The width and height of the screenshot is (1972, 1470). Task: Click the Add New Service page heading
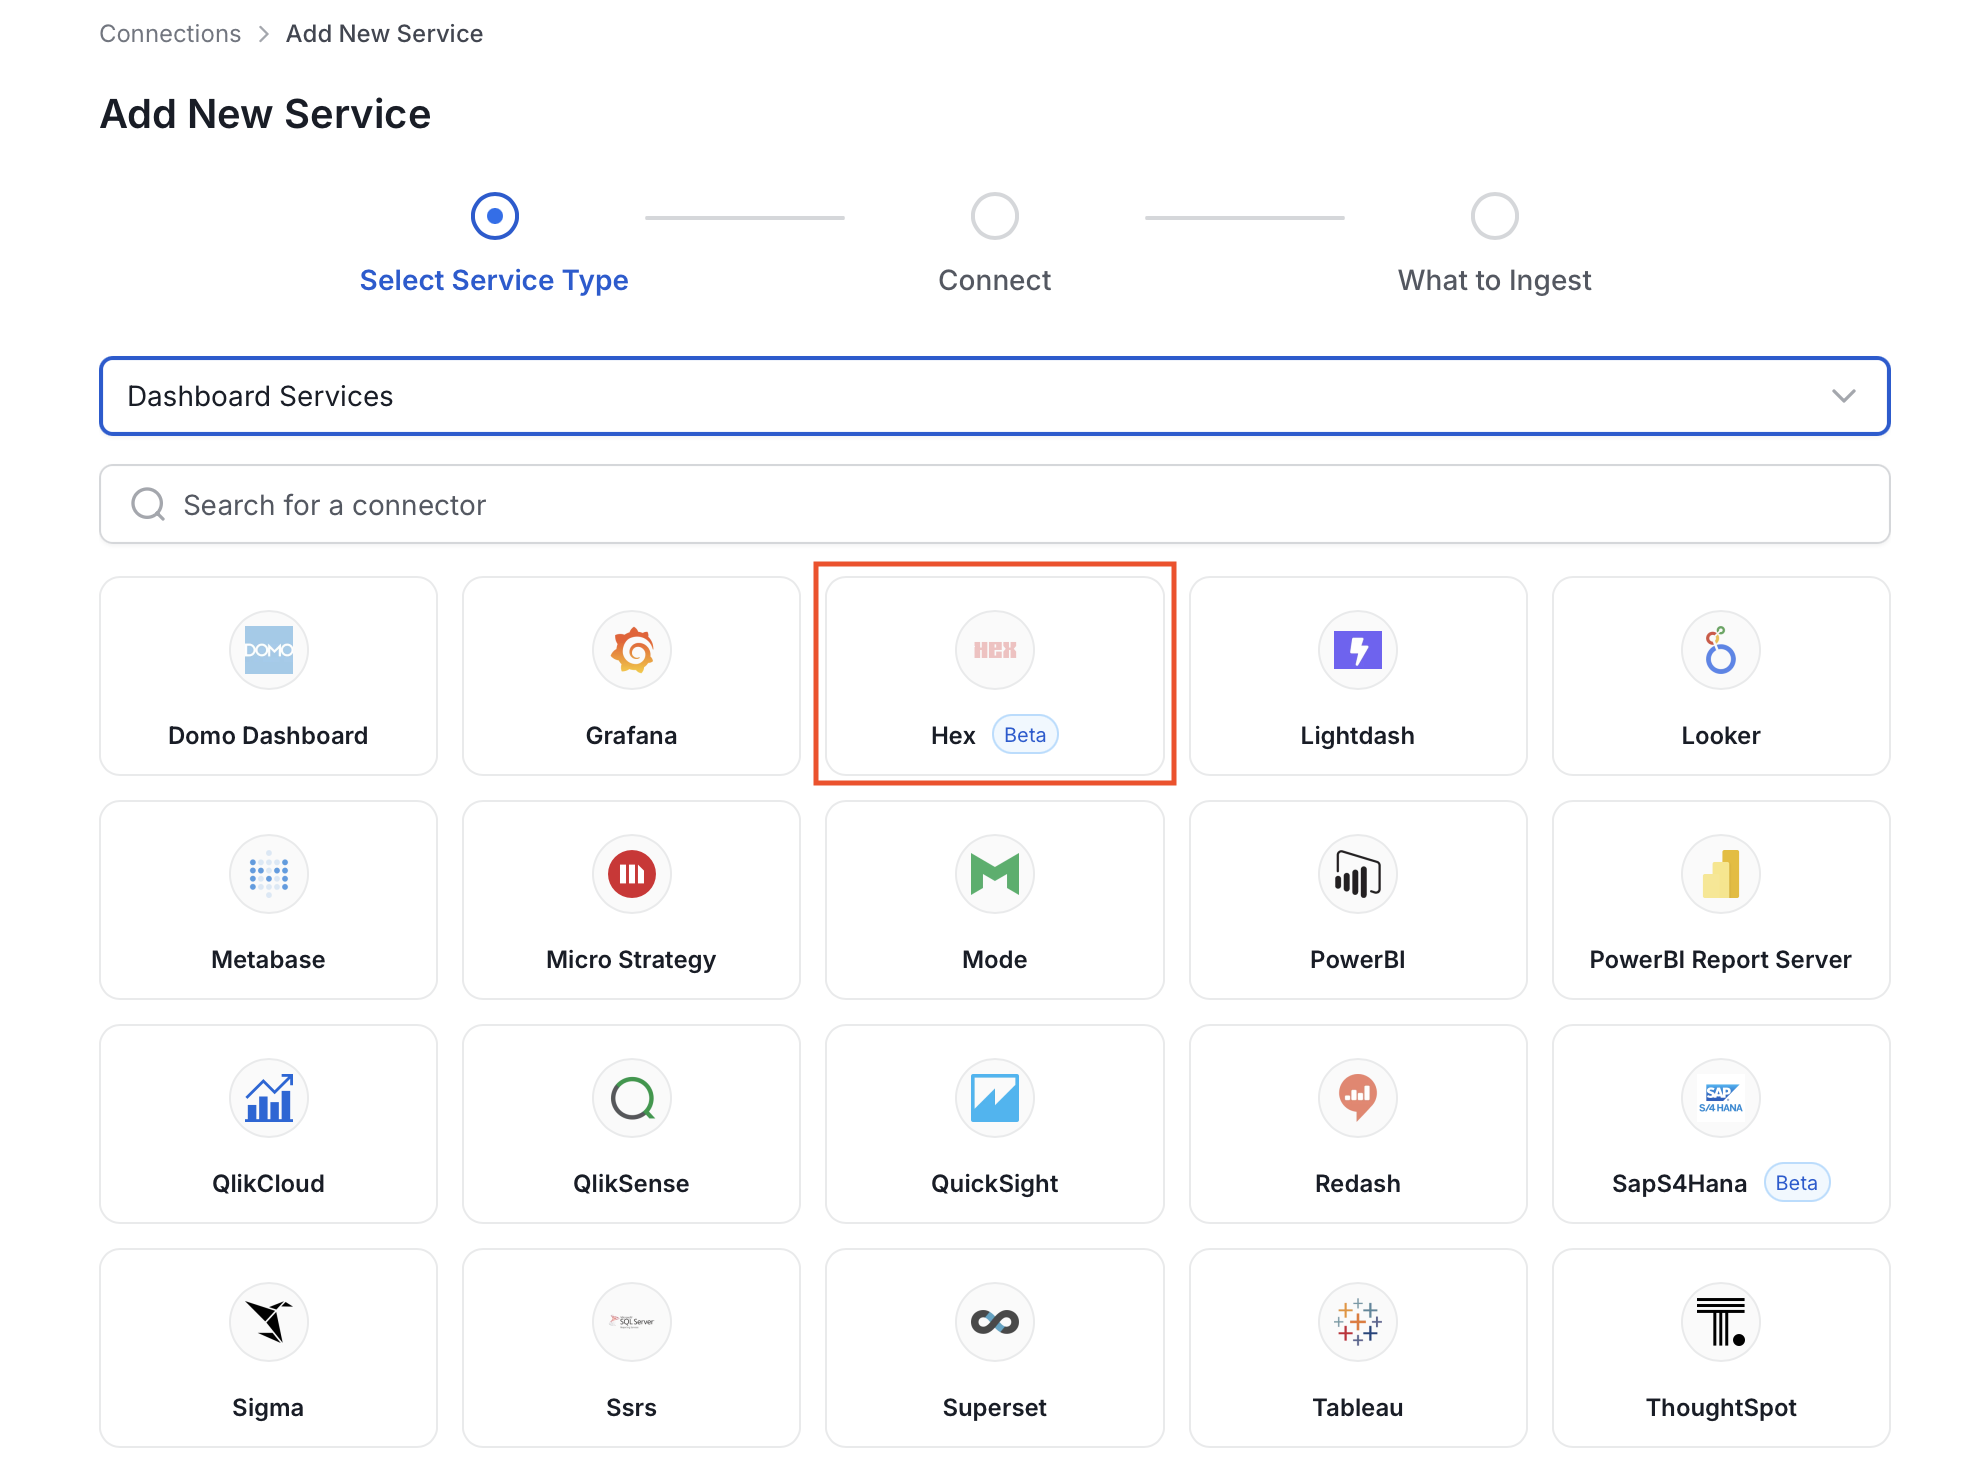pyautogui.click(x=265, y=114)
